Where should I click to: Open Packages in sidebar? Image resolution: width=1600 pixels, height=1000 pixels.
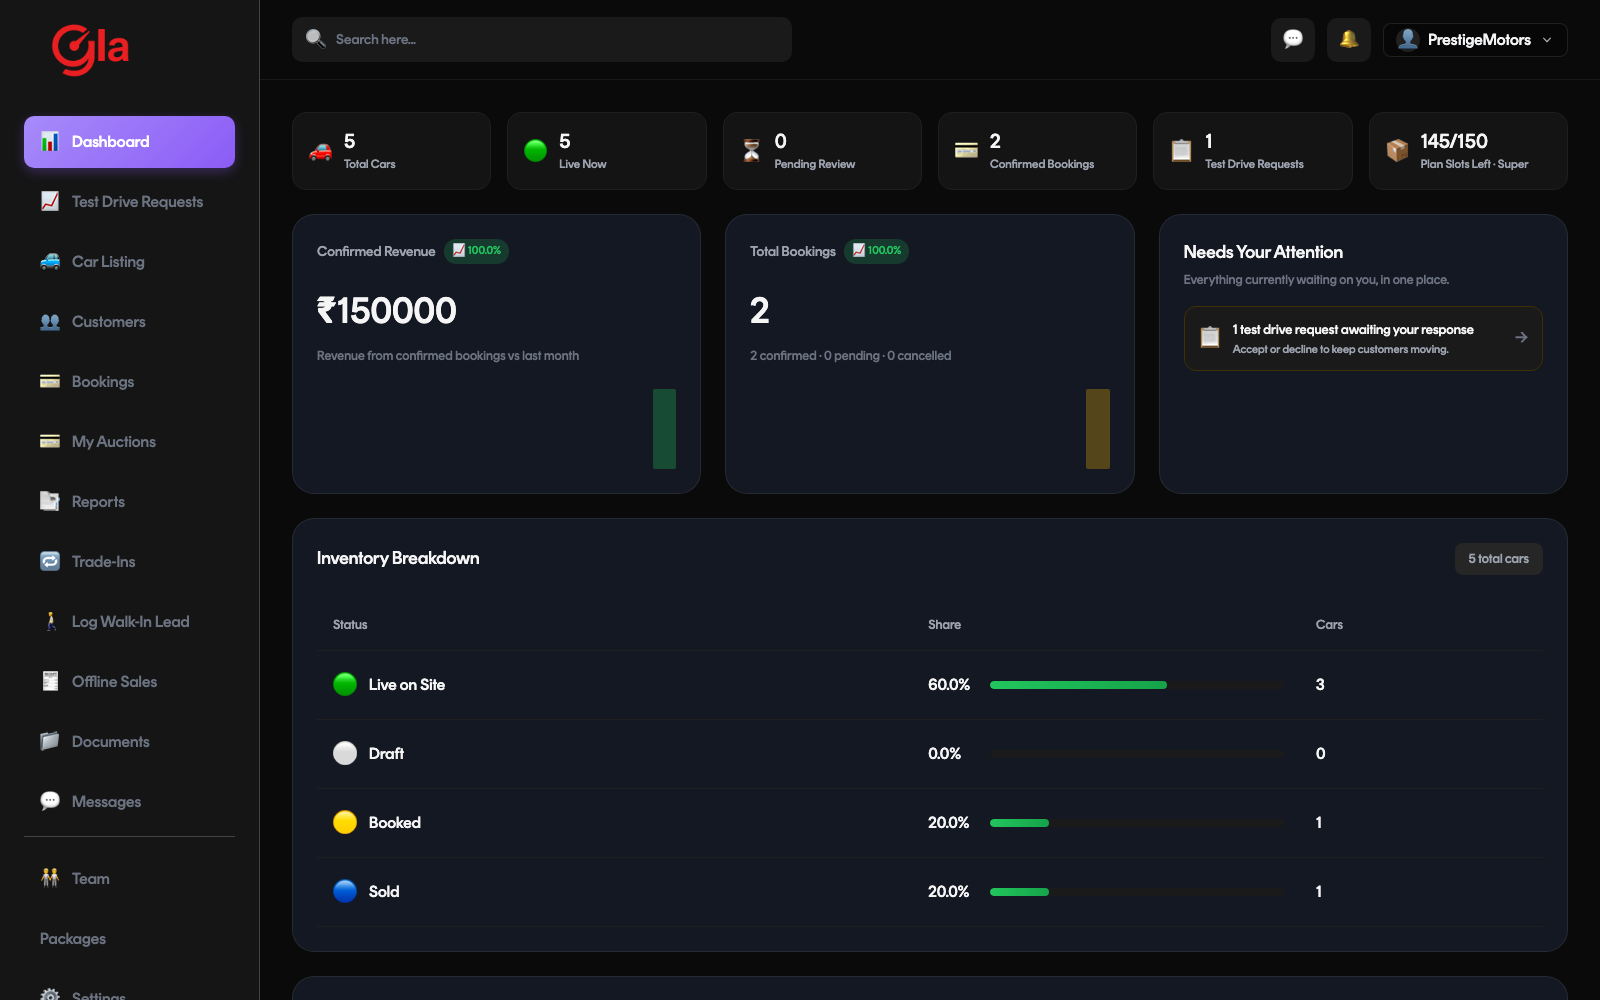click(x=129, y=939)
